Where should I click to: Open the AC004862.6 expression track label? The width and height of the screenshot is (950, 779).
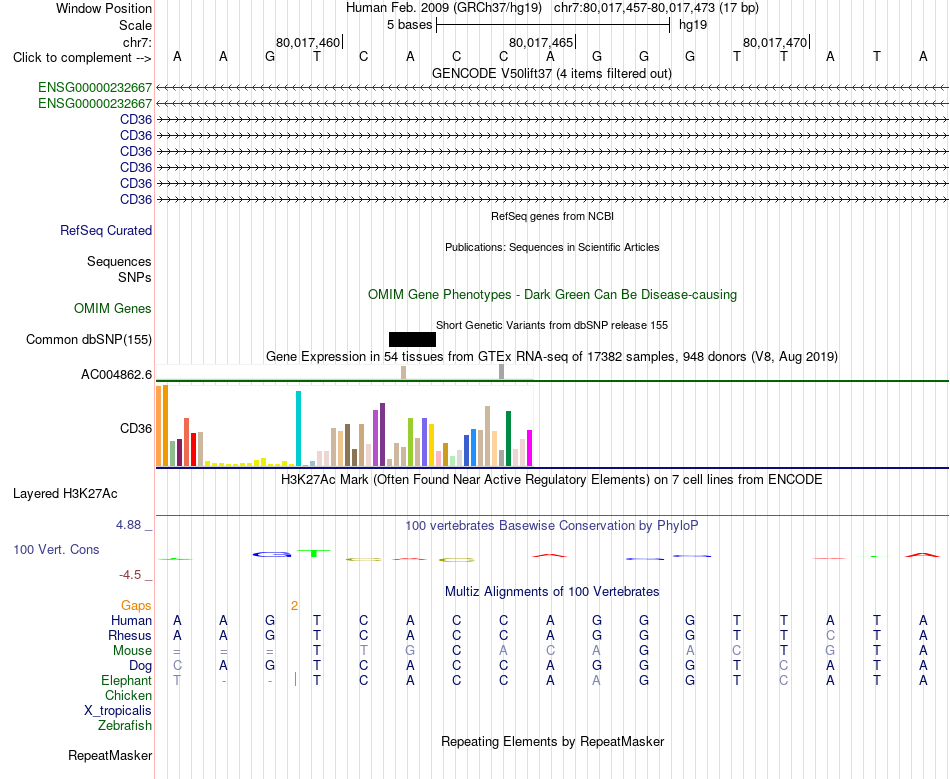(116, 374)
